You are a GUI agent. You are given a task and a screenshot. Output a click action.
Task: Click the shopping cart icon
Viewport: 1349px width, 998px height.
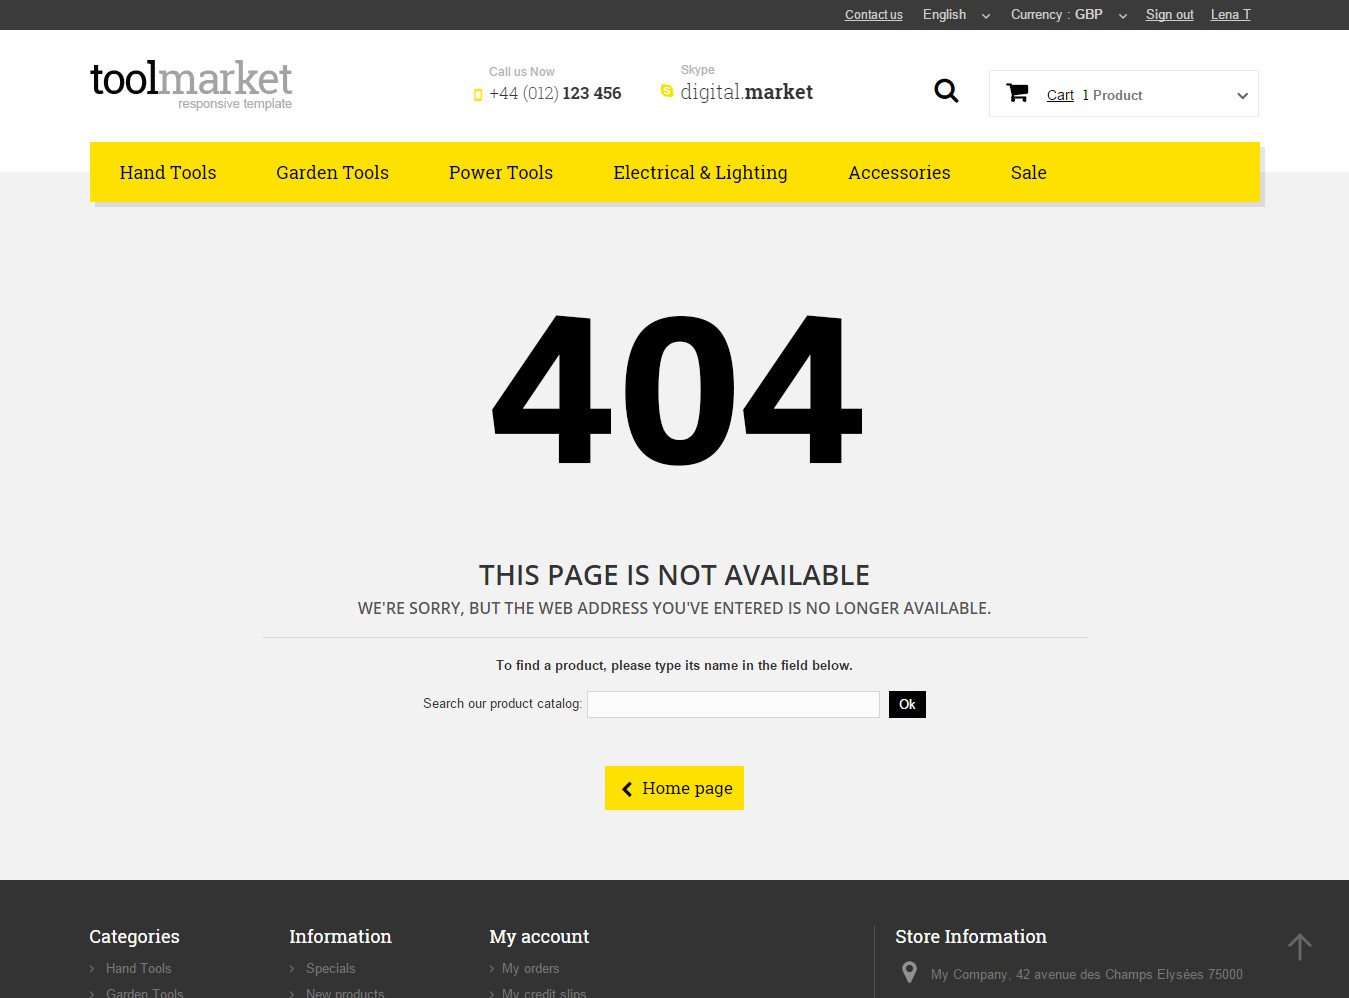(x=1017, y=93)
